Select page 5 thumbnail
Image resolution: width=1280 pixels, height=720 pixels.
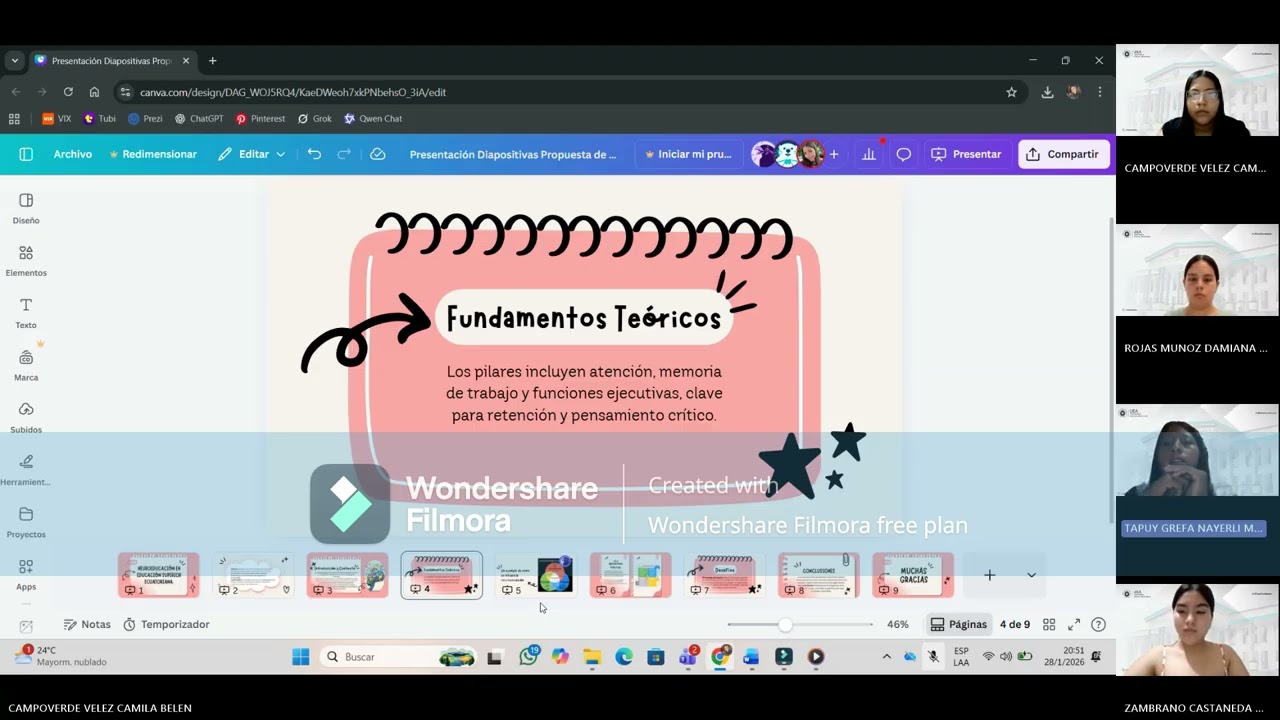pos(536,575)
